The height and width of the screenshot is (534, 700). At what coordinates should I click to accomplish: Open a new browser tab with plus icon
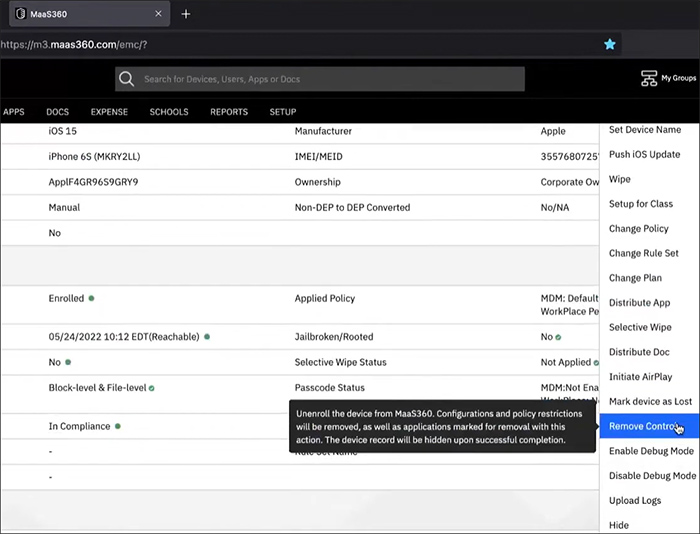pos(186,14)
